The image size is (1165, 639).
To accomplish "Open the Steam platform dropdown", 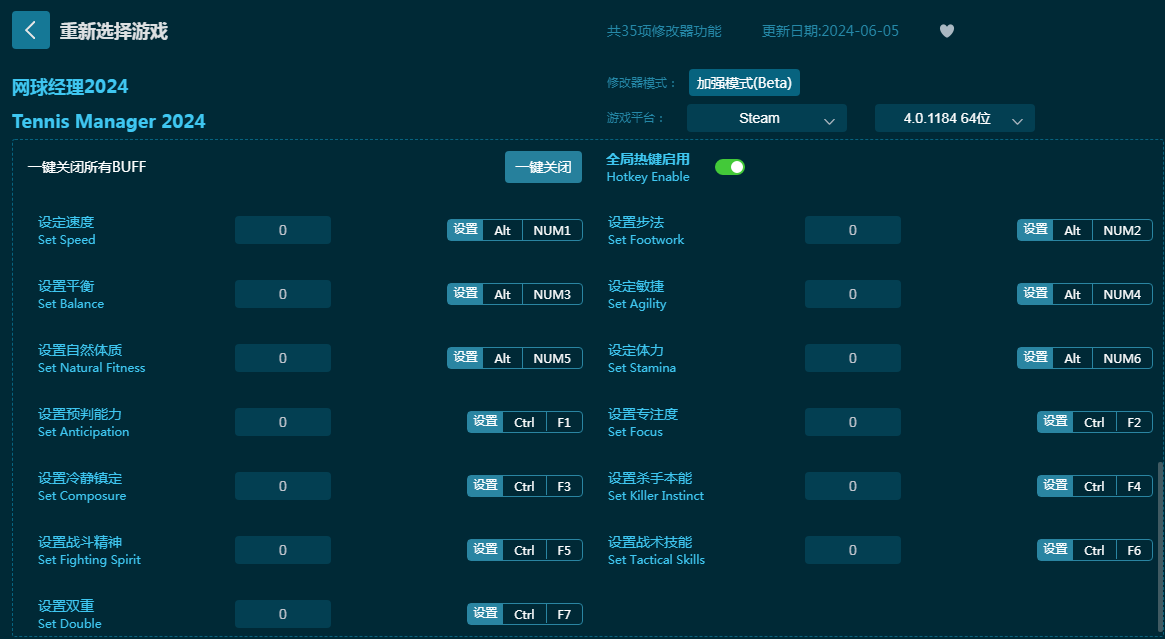I will pyautogui.click(x=767, y=118).
